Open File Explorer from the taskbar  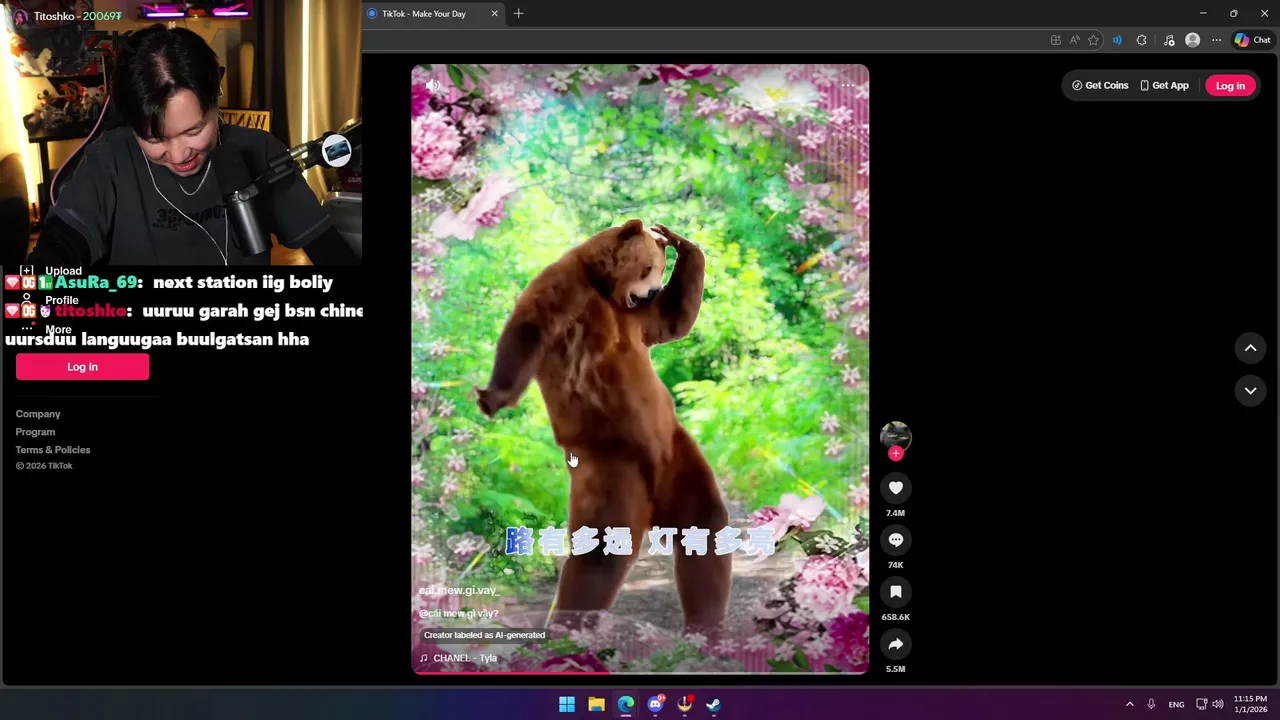[x=596, y=704]
